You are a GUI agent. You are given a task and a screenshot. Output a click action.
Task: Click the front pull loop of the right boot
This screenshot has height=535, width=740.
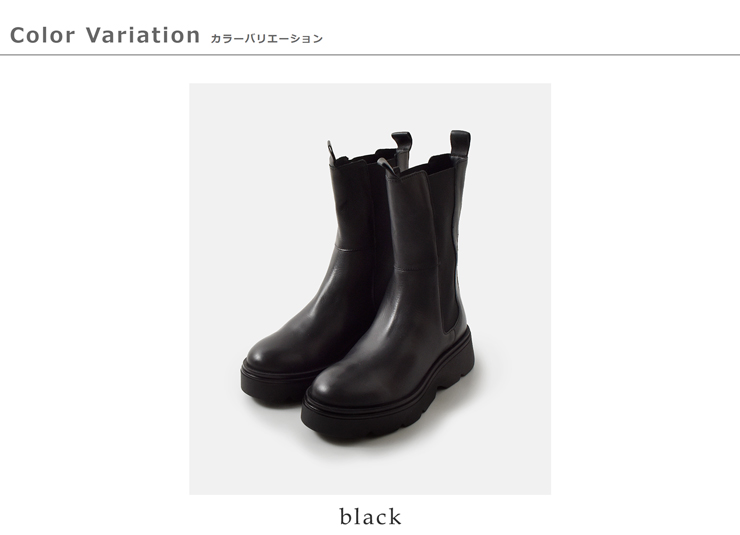pyautogui.click(x=386, y=166)
